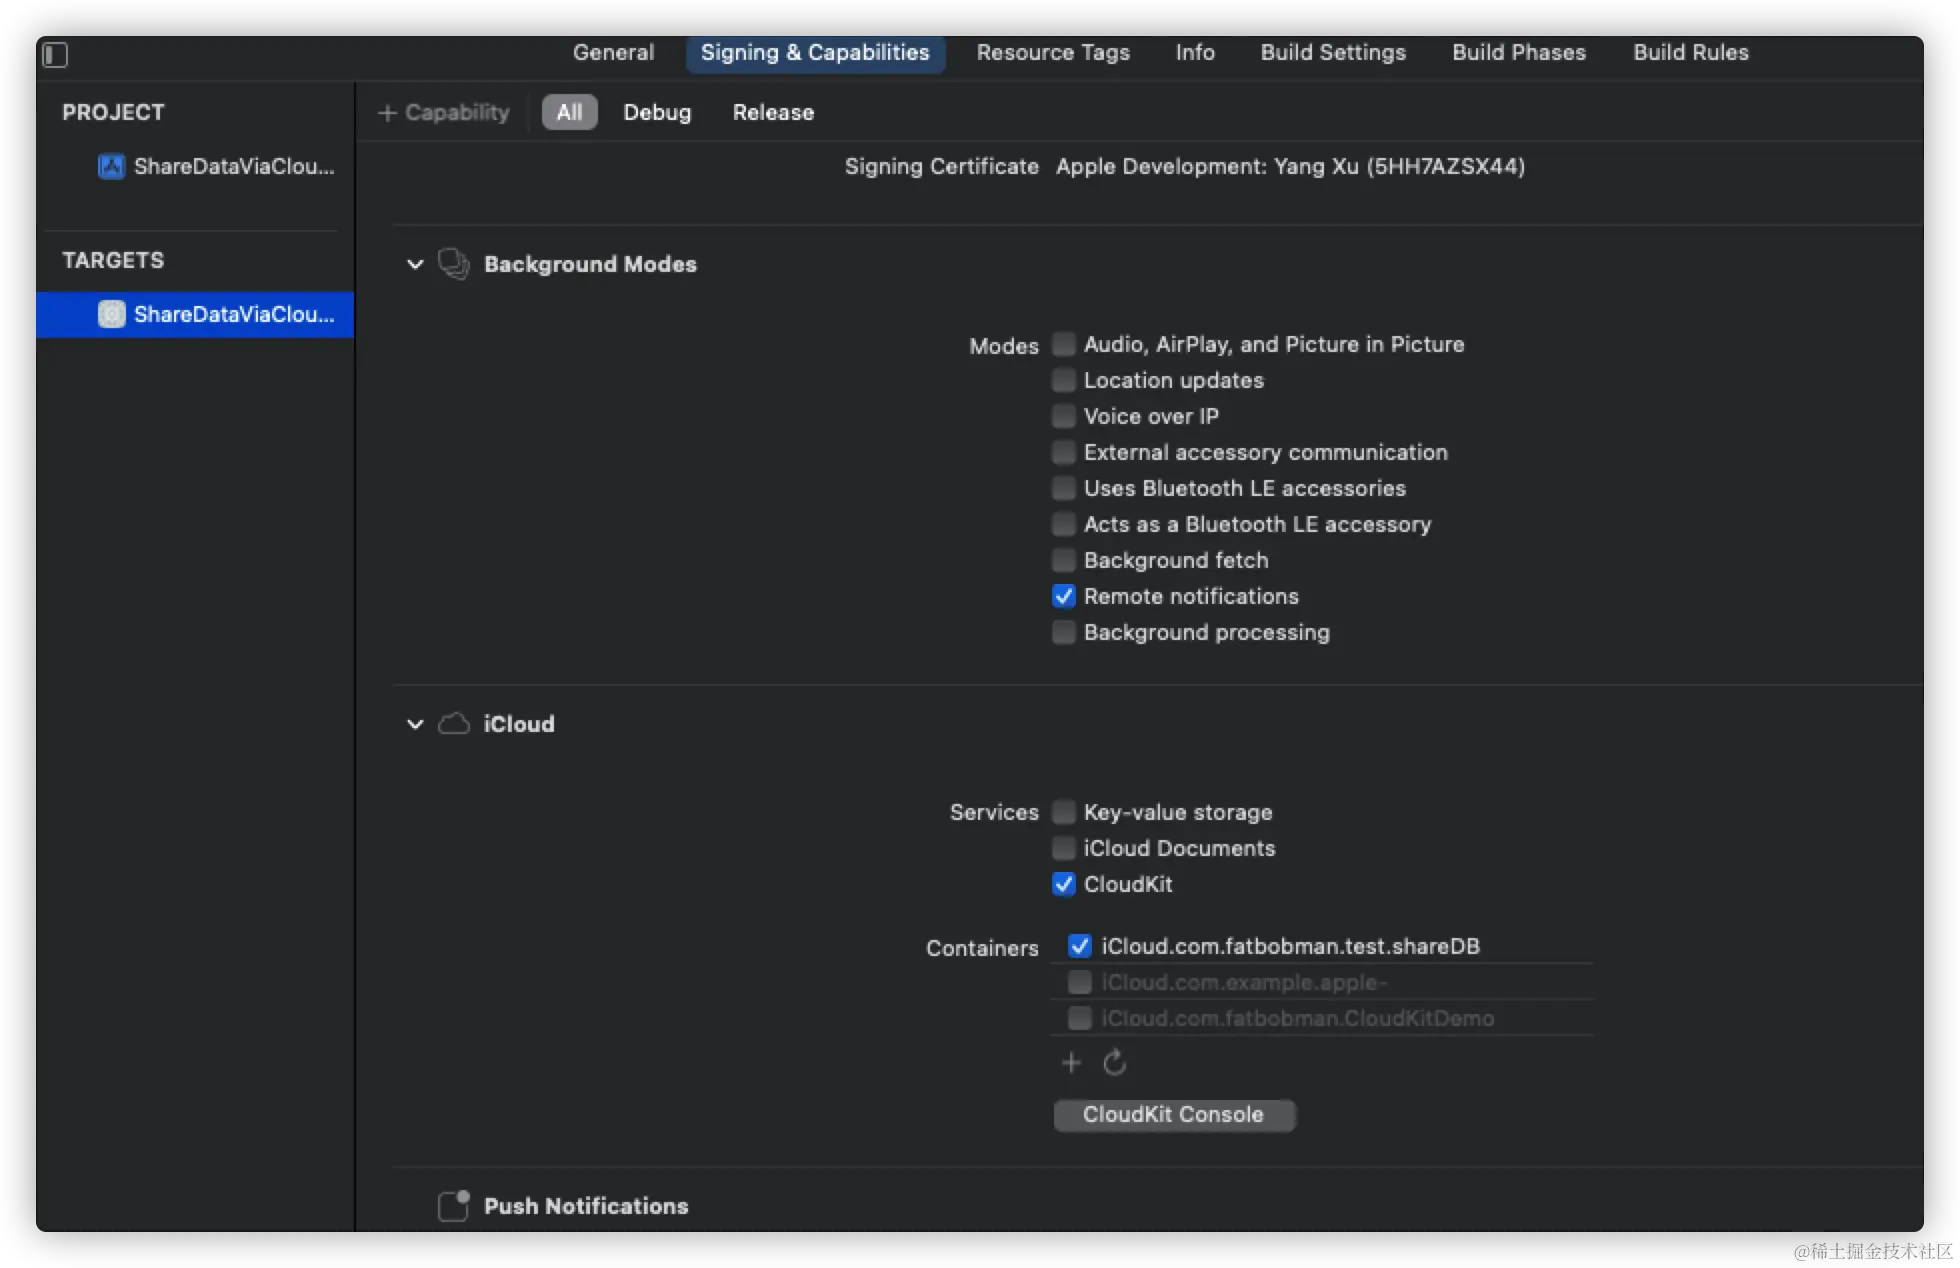1960x1268 pixels.
Task: Toggle the navigator sidebar panel icon
Action: pos(55,55)
